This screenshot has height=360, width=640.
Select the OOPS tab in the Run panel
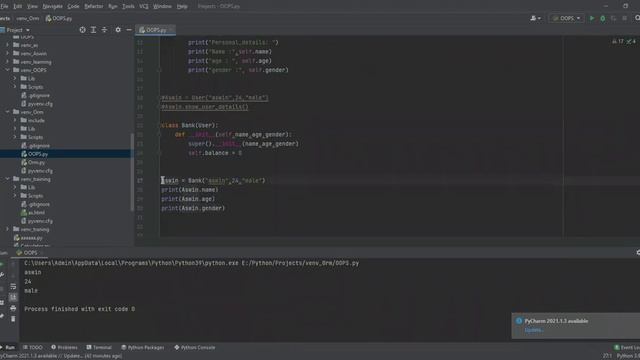[27, 253]
